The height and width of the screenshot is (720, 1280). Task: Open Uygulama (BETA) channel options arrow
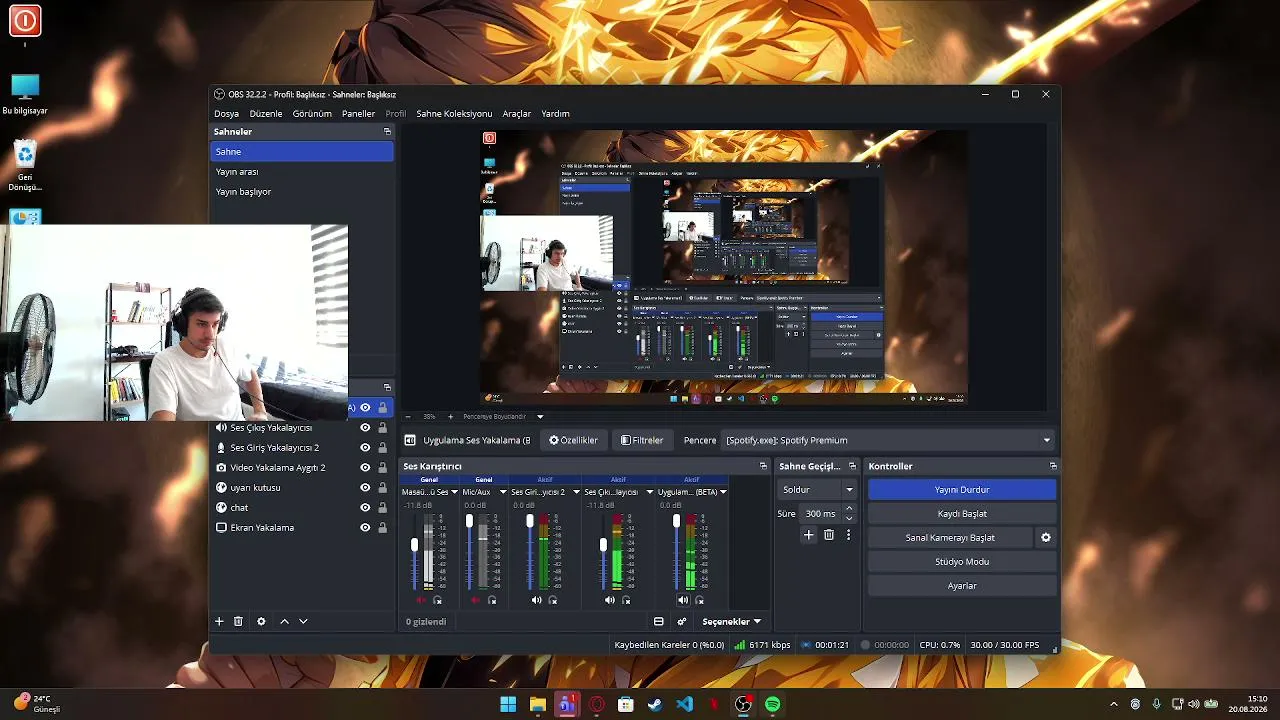(x=723, y=492)
